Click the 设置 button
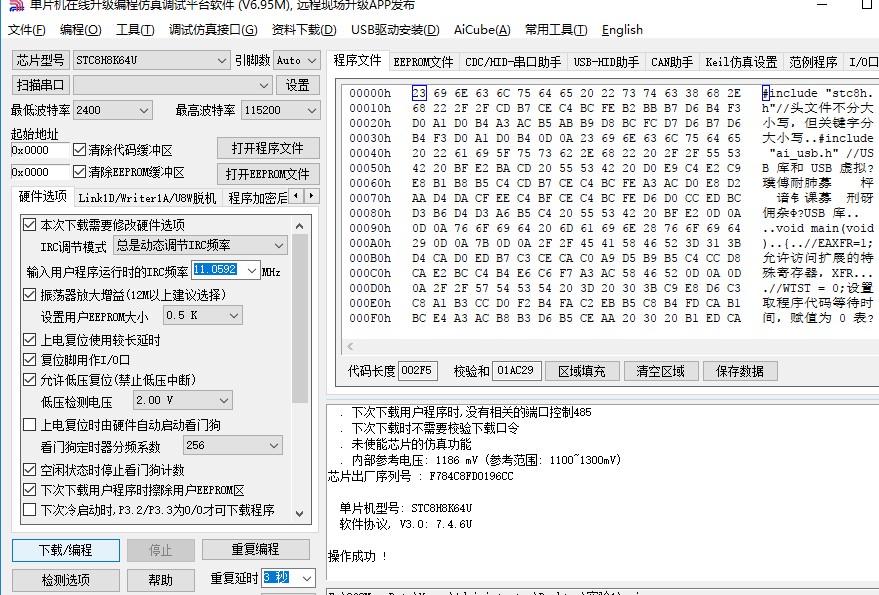879x595 pixels. tap(298, 85)
